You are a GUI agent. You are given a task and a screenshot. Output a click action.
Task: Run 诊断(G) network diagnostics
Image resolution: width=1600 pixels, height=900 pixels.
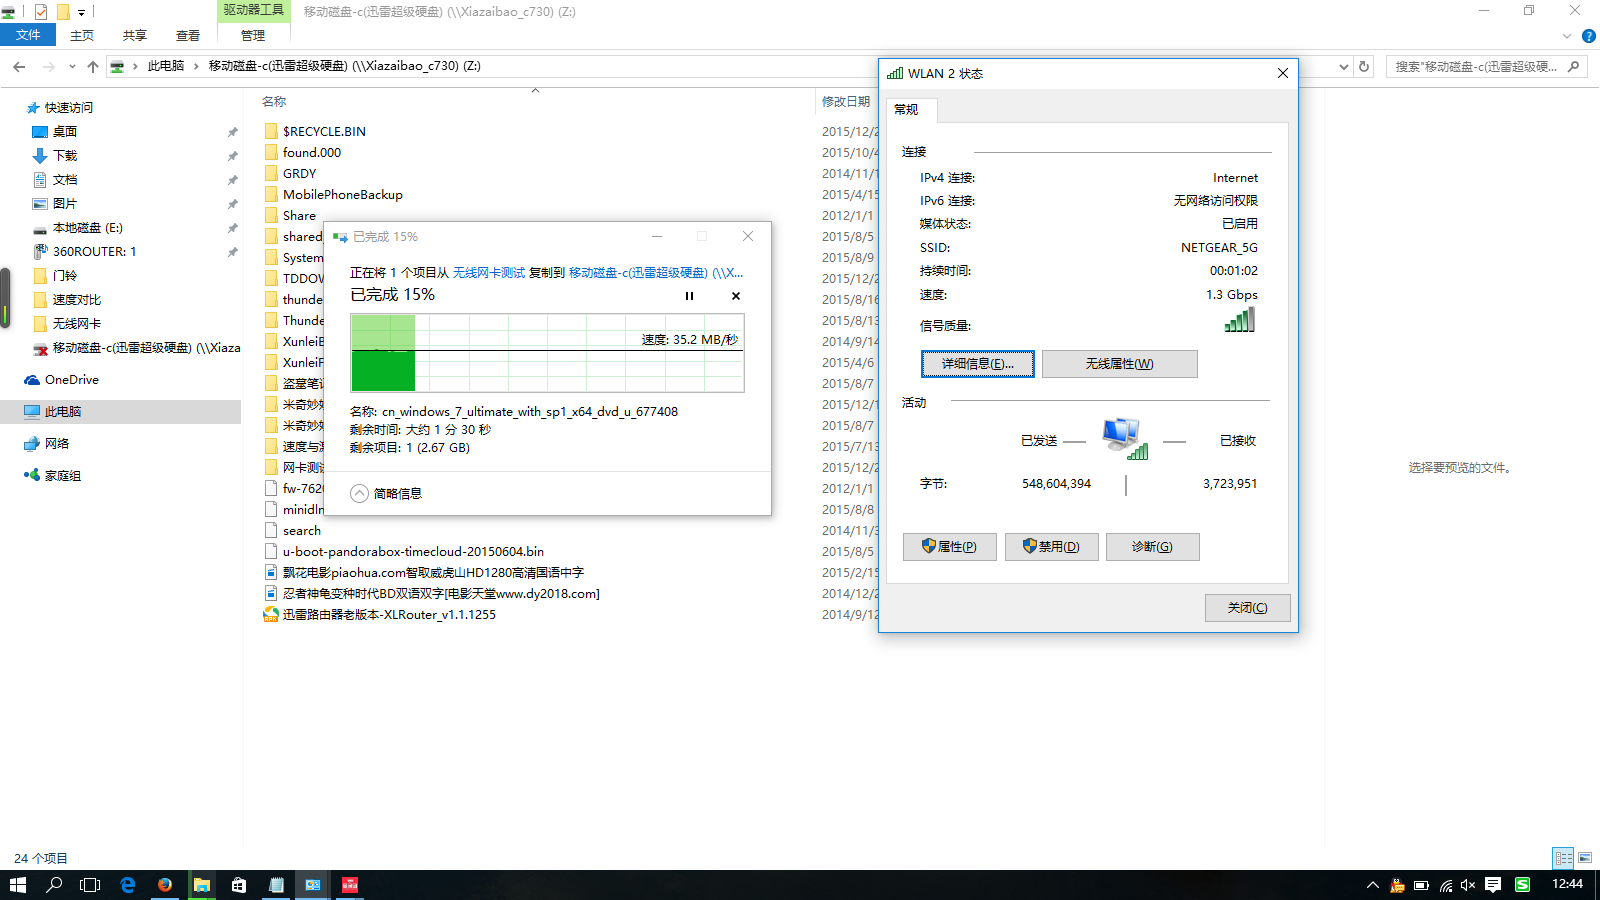point(1152,547)
